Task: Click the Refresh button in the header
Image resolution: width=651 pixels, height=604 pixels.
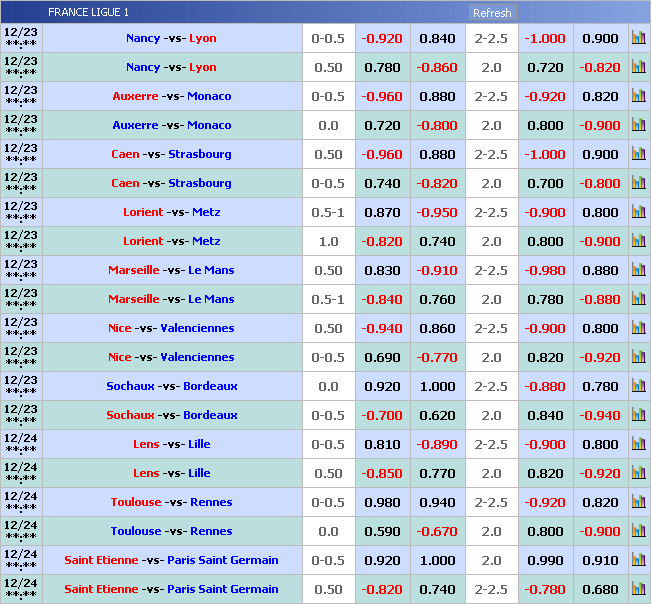Action: (x=491, y=13)
